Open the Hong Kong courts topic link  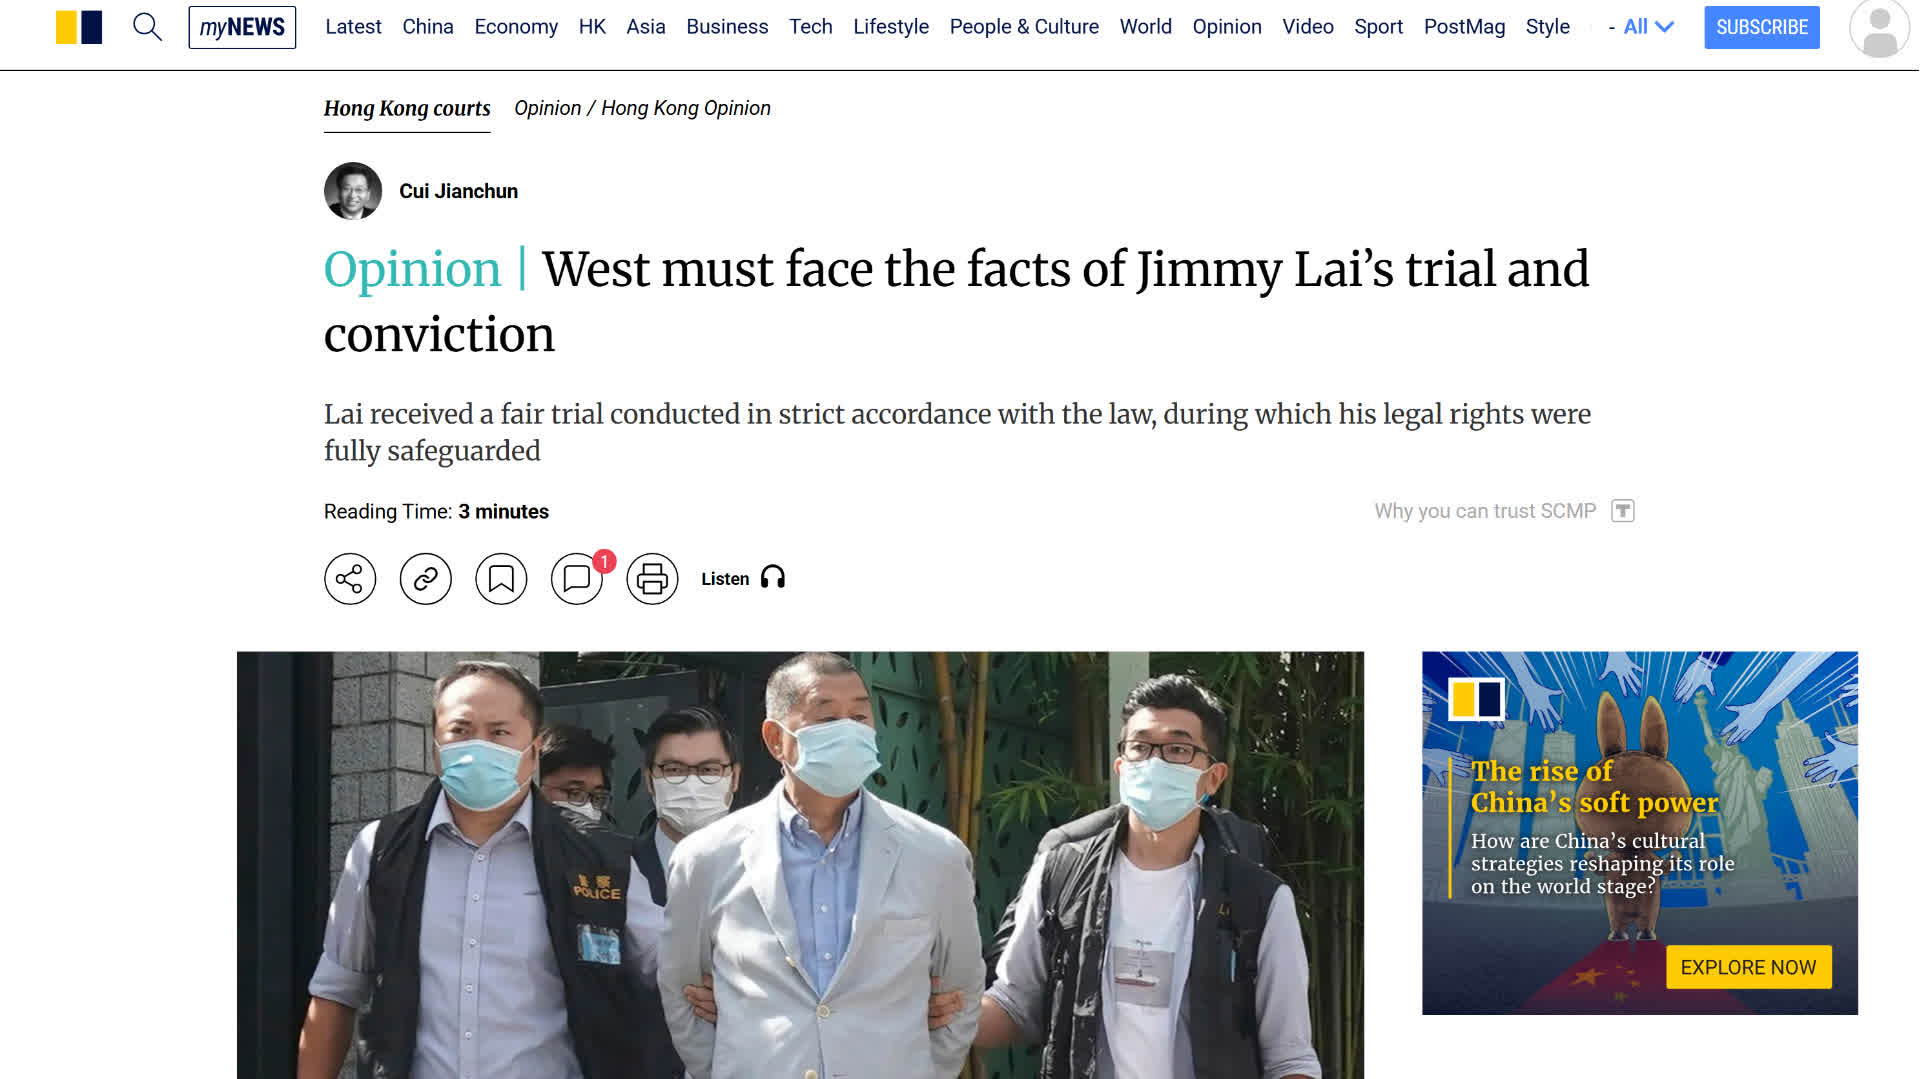[x=407, y=109]
